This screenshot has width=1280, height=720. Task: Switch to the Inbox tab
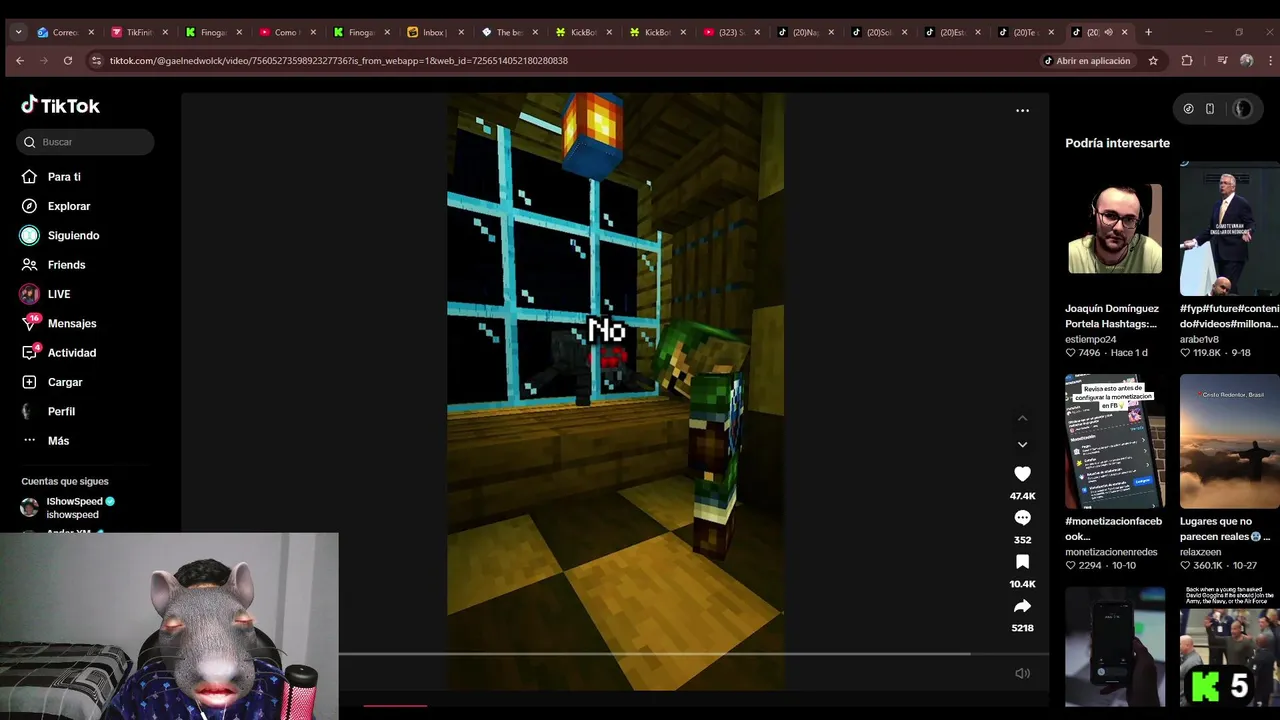click(x=433, y=32)
